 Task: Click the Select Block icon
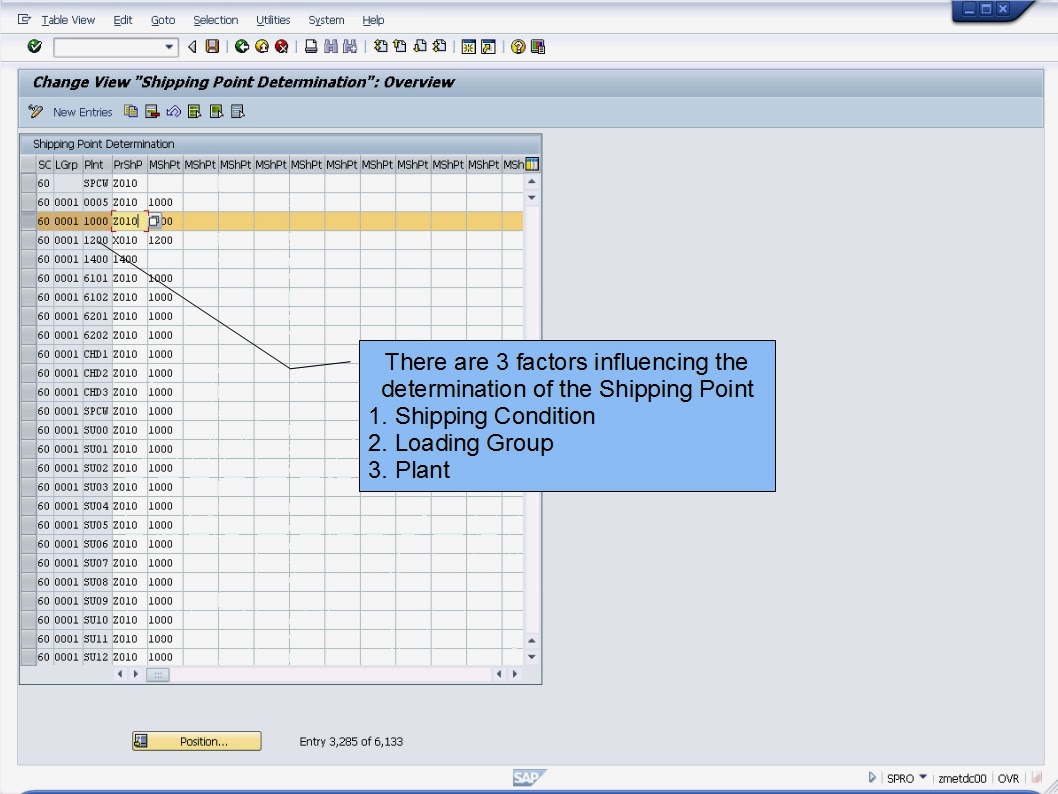pos(216,111)
